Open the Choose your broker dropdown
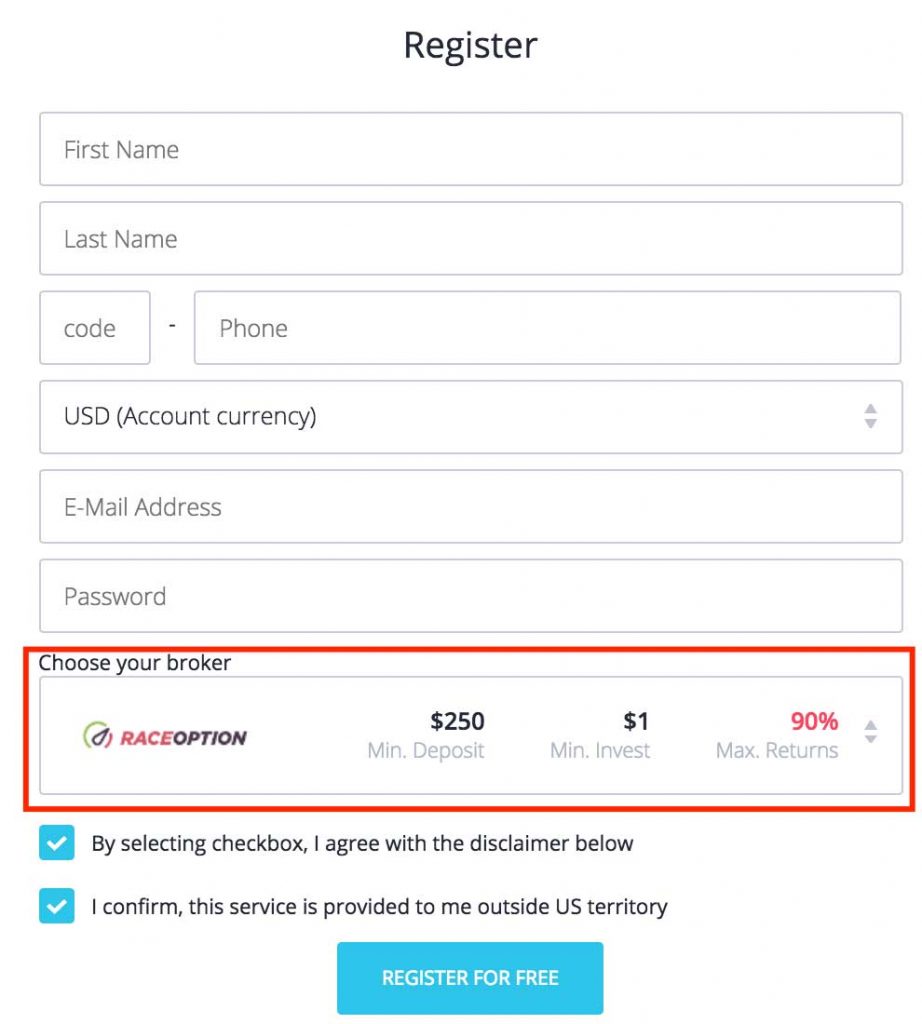Viewport: 922px width, 1024px height. click(471, 735)
